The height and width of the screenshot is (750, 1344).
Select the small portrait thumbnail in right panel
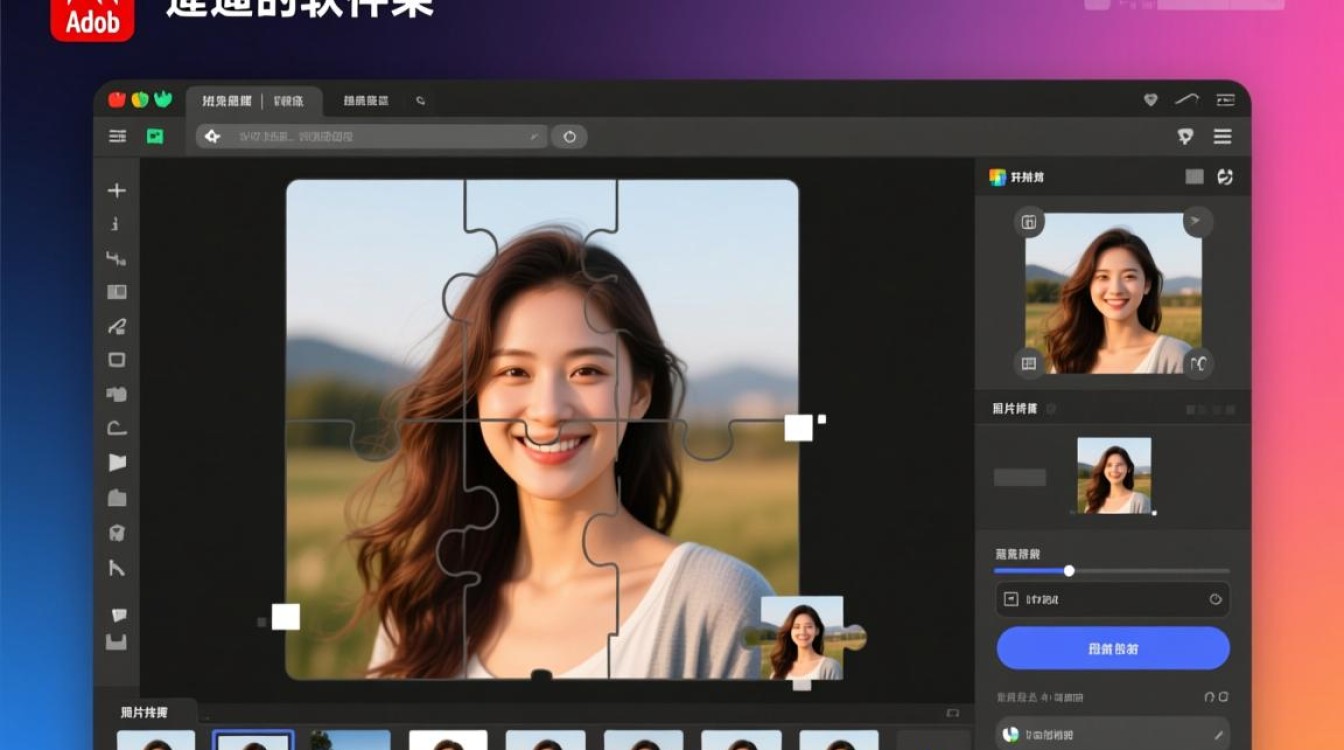[x=1114, y=476]
